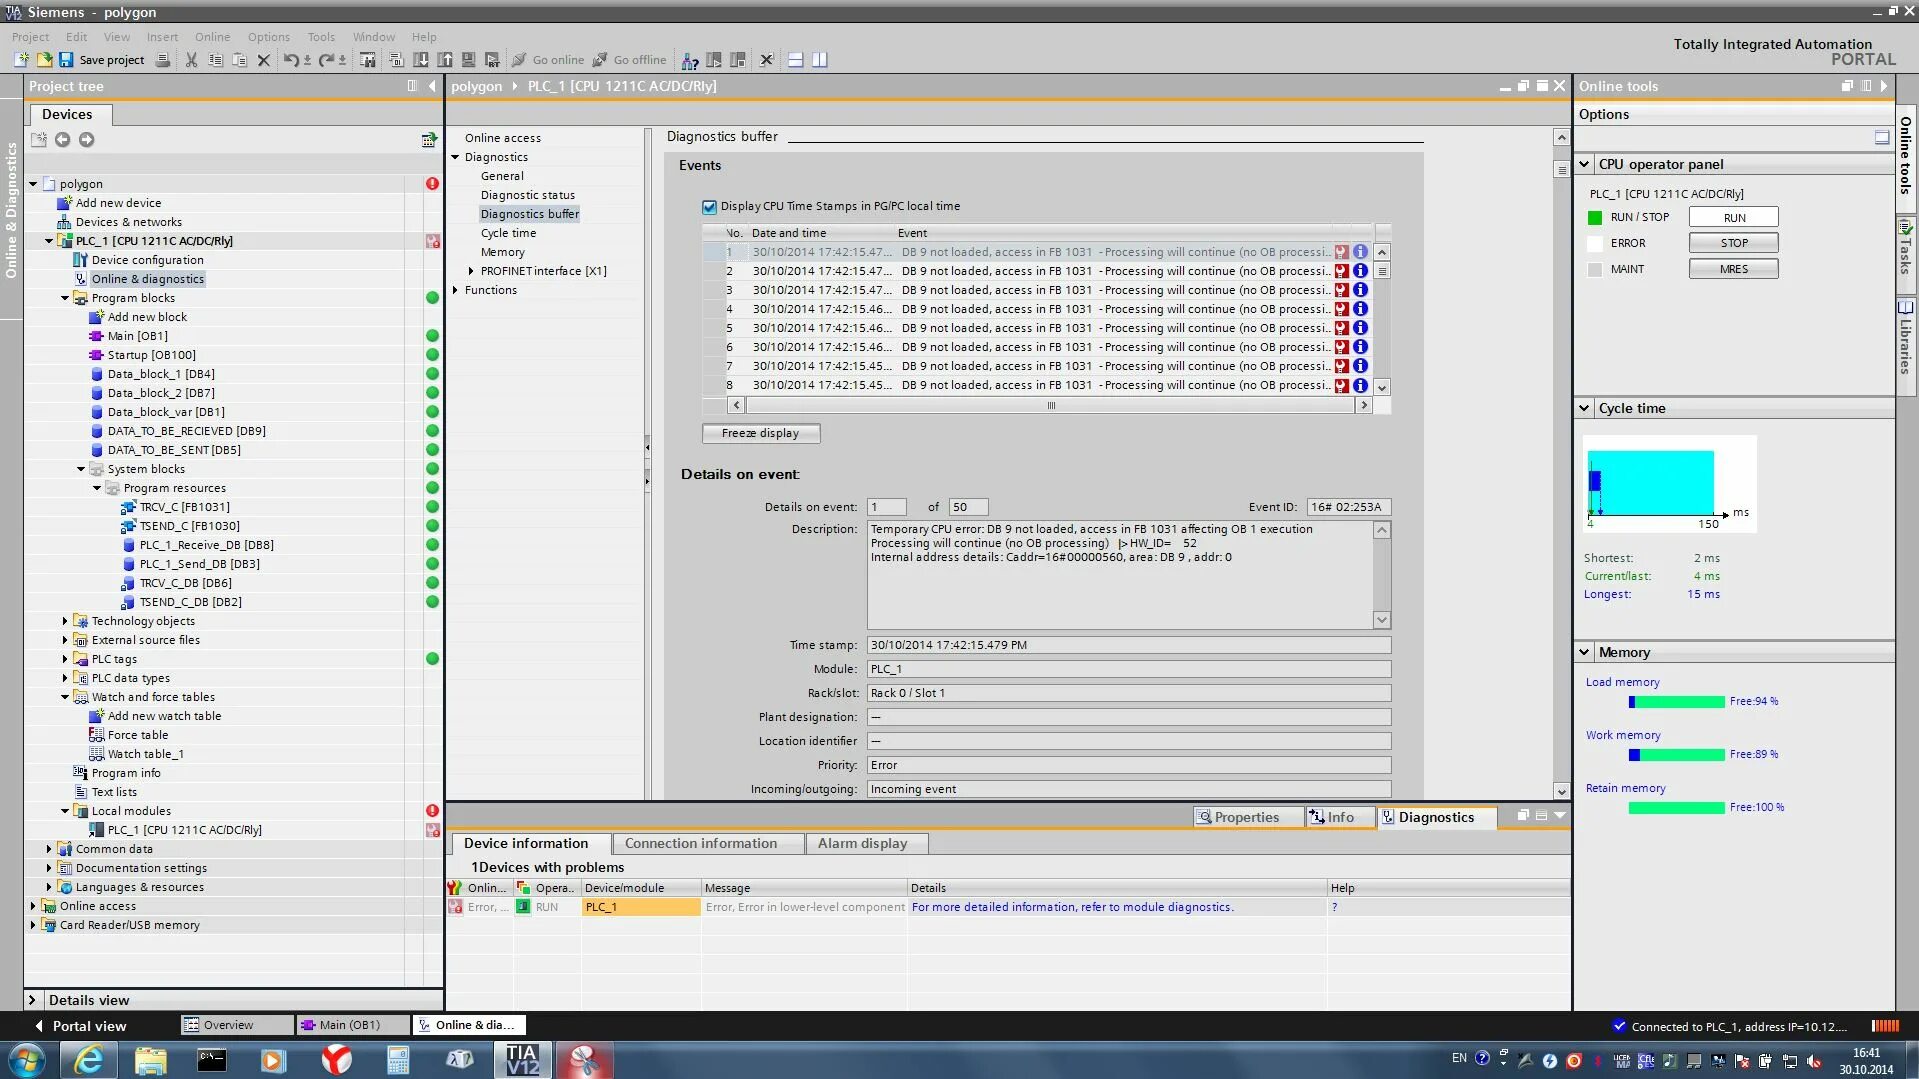Open the Options menu

268,37
